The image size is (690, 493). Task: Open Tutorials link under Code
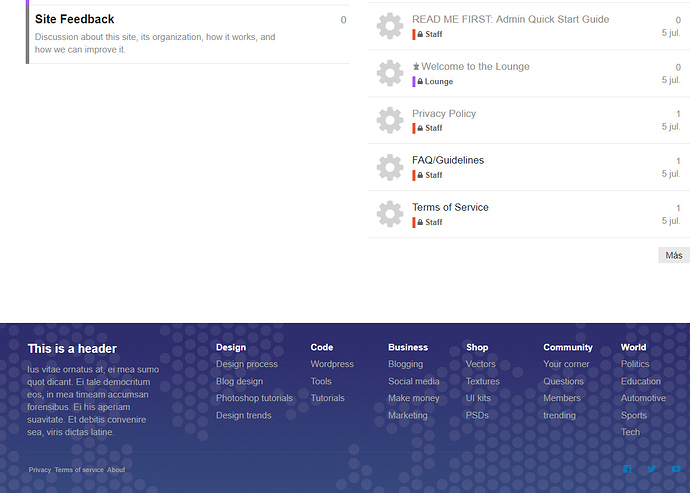[327, 398]
